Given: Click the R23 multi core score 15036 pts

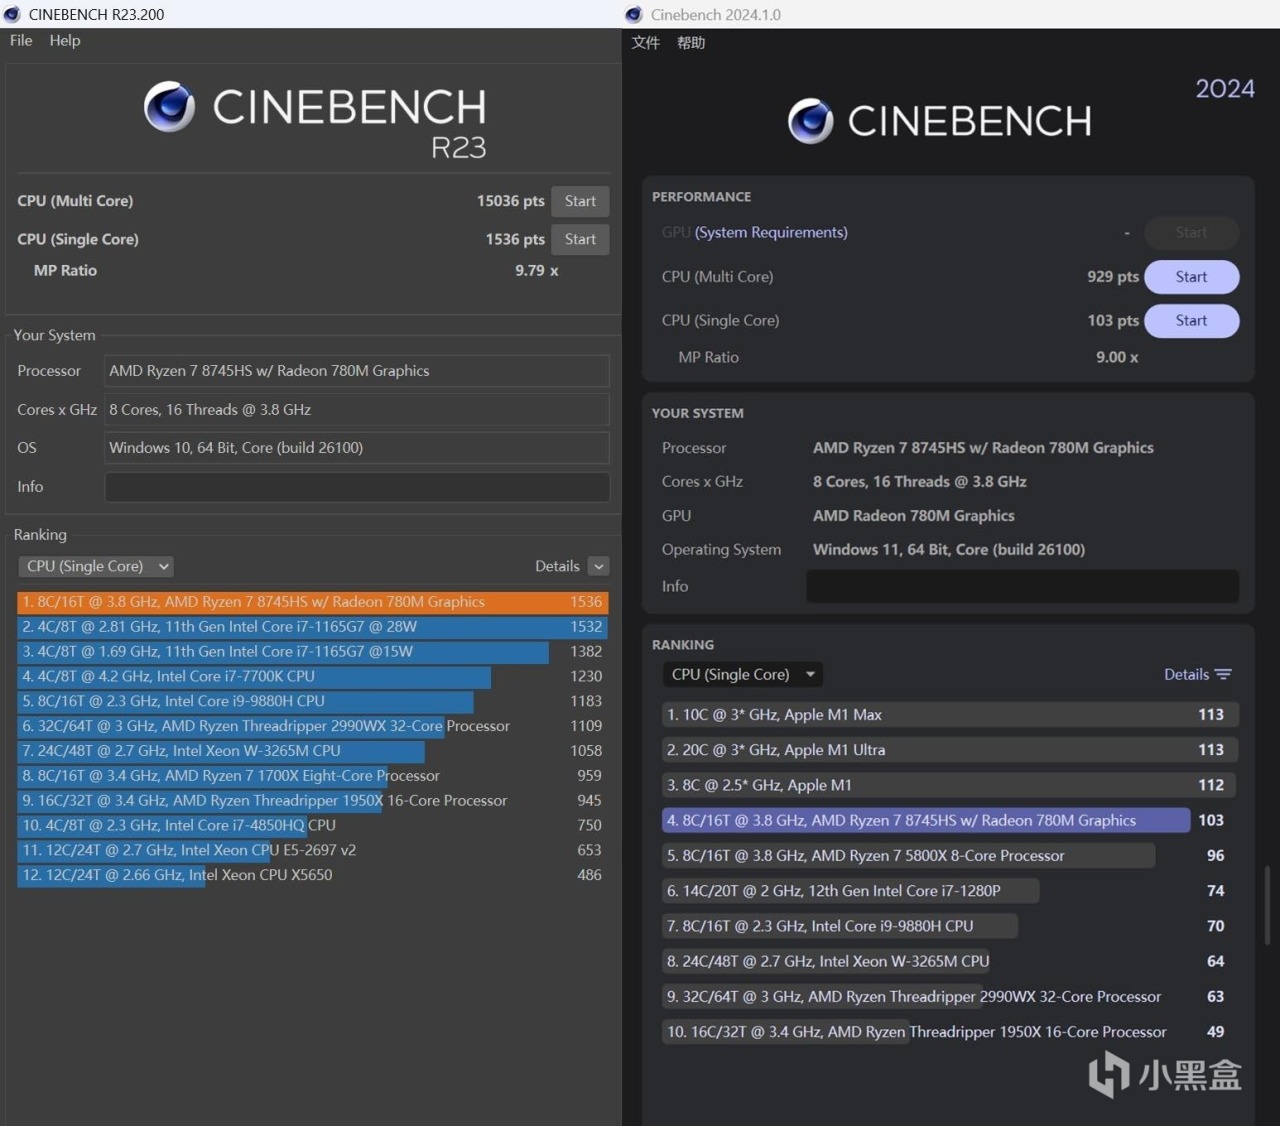Looking at the screenshot, I should (511, 201).
